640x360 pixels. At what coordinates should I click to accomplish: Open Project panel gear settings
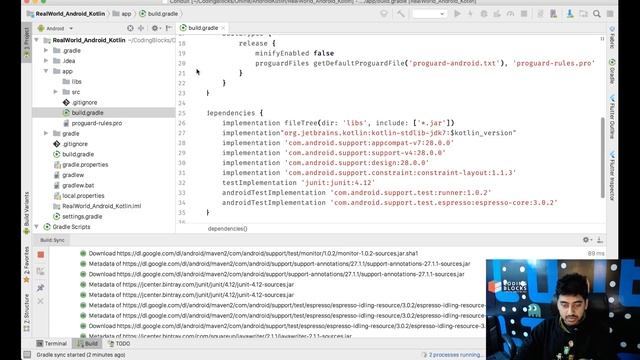pyautogui.click(x=155, y=28)
